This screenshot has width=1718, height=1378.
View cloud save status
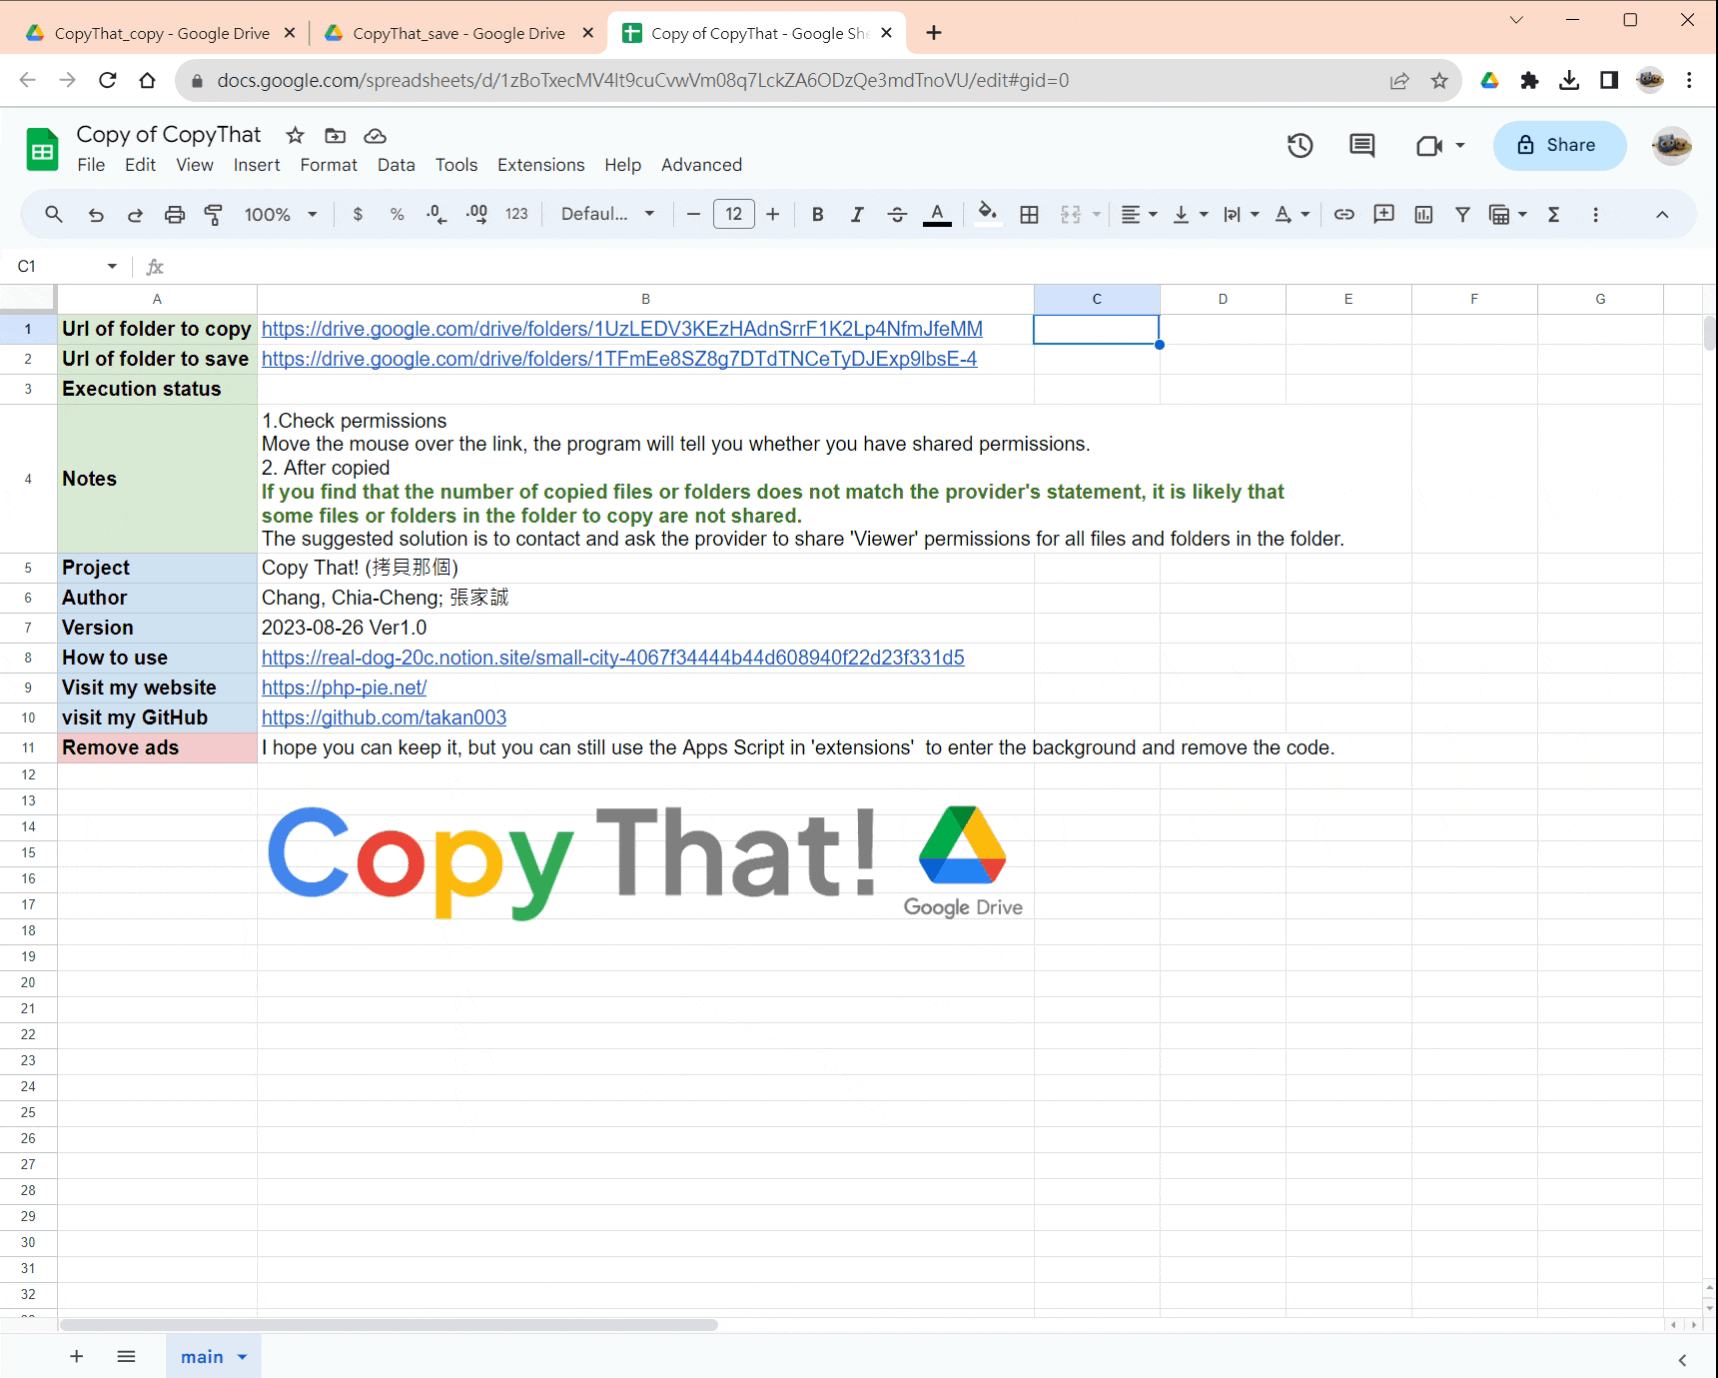(x=375, y=136)
